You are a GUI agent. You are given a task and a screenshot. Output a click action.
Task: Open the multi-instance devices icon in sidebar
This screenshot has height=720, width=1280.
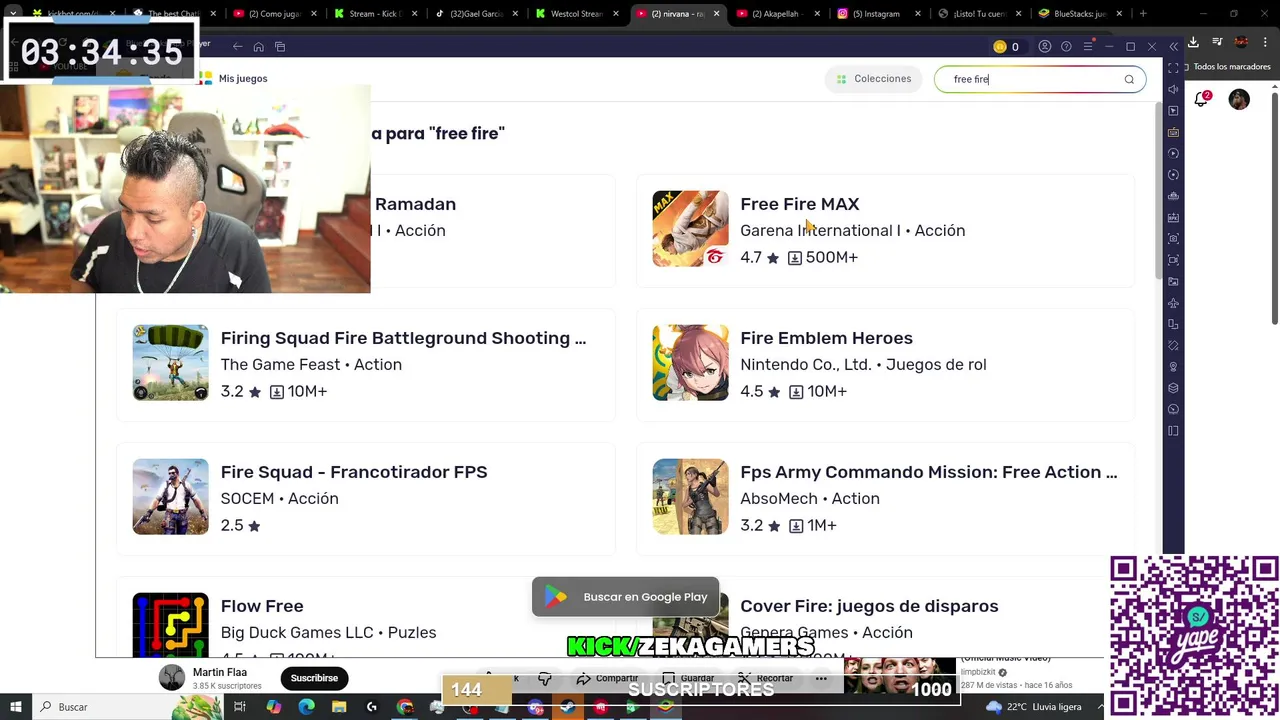click(1174, 324)
